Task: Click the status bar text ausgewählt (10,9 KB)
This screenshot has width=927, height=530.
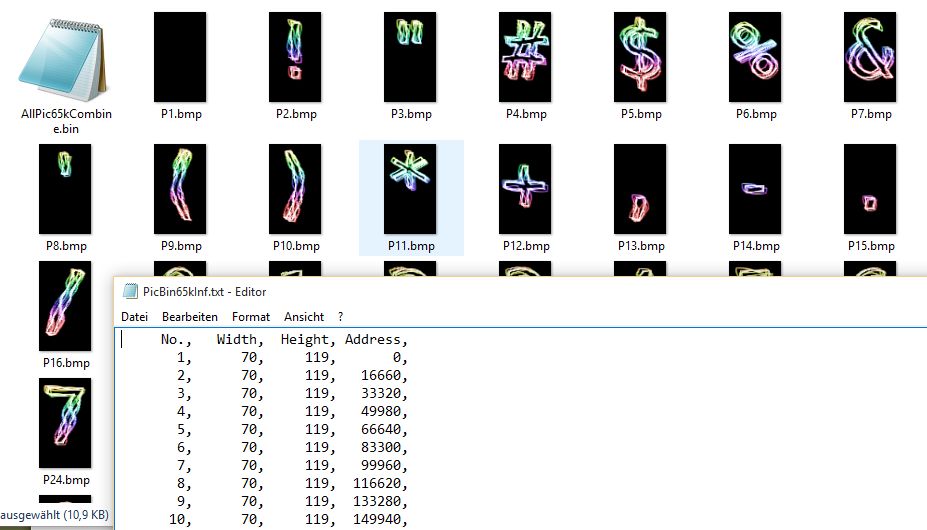Action: [54, 515]
